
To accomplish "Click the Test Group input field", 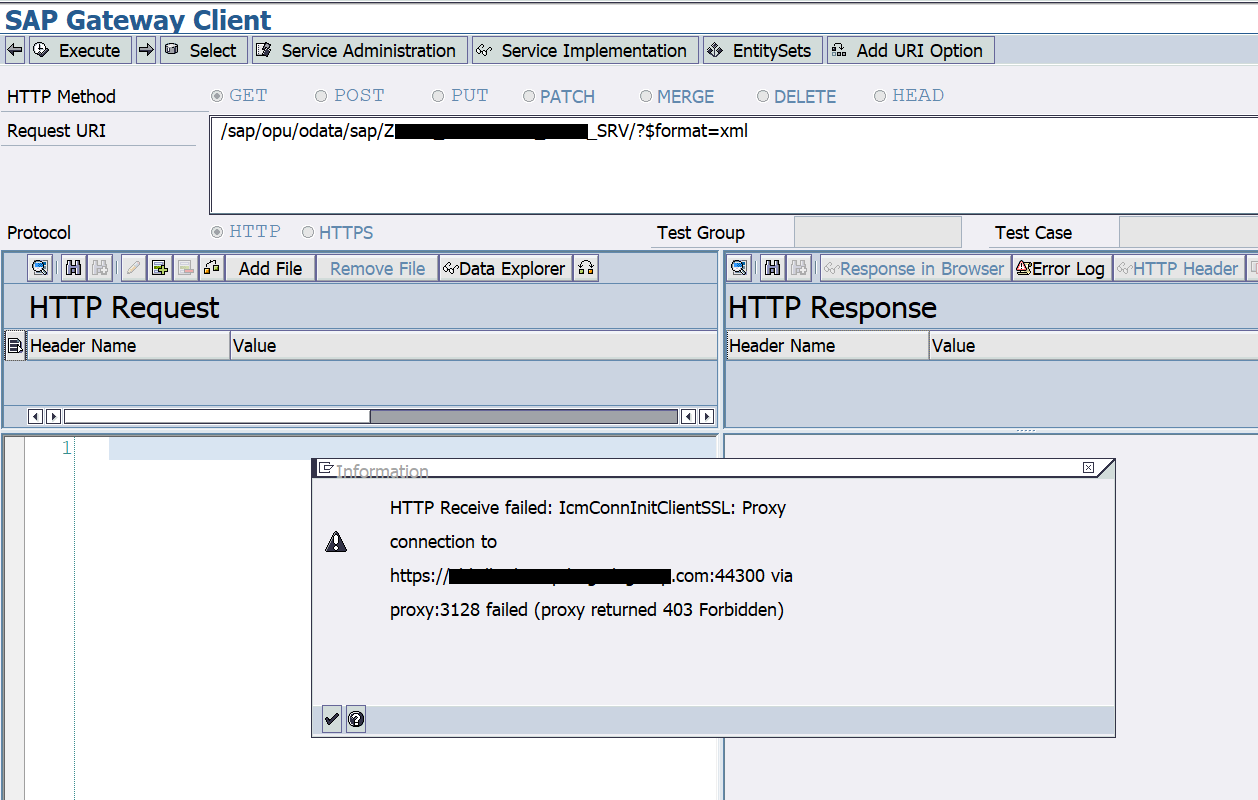I will tap(877, 232).
